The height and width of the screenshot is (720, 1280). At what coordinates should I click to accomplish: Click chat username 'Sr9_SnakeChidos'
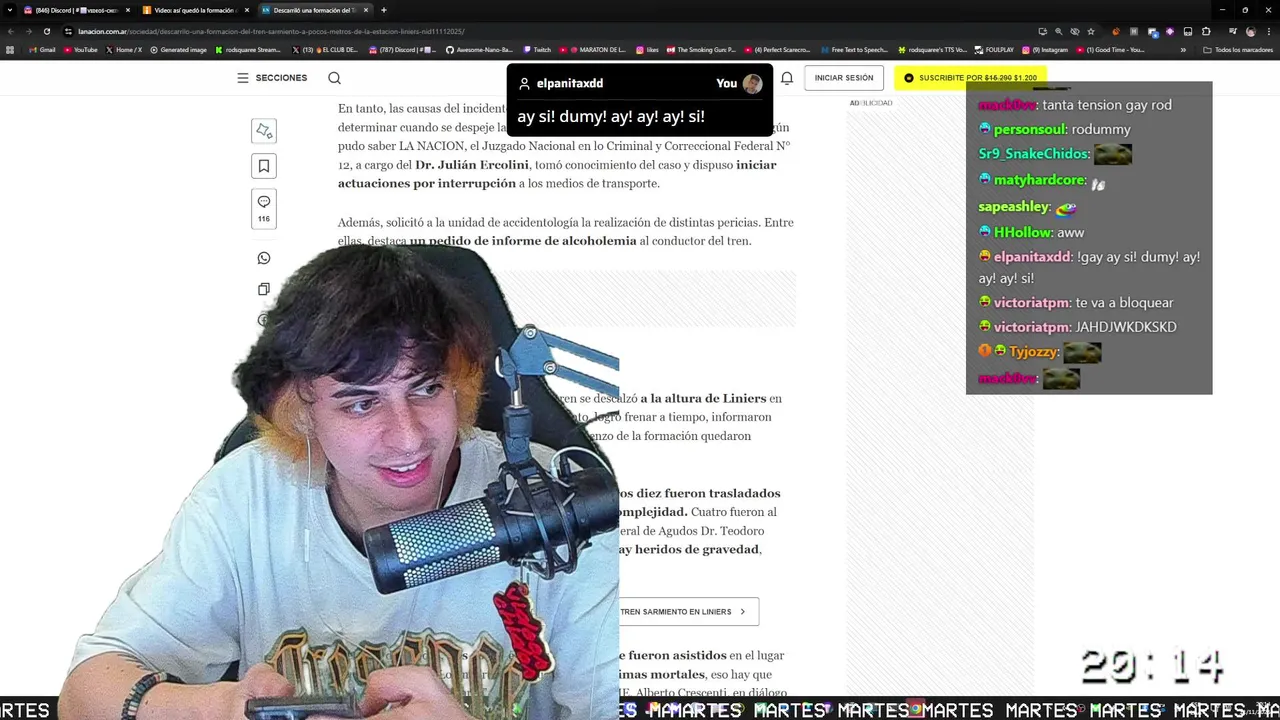tap(1033, 154)
